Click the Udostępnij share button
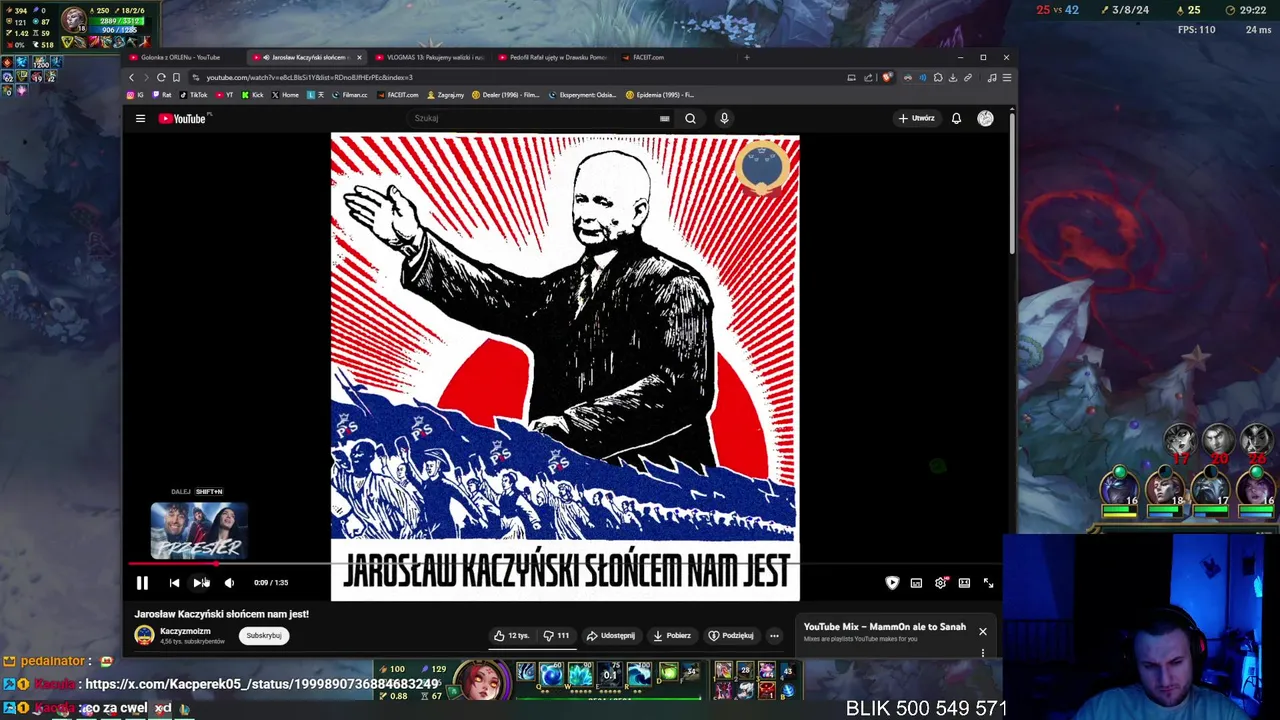 611,635
